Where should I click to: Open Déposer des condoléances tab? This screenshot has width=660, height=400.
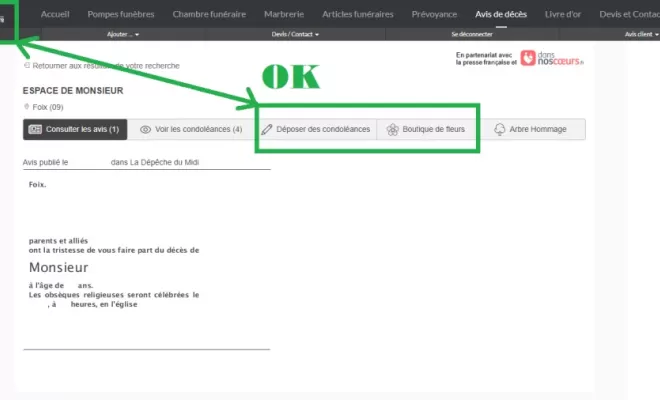(x=316, y=129)
